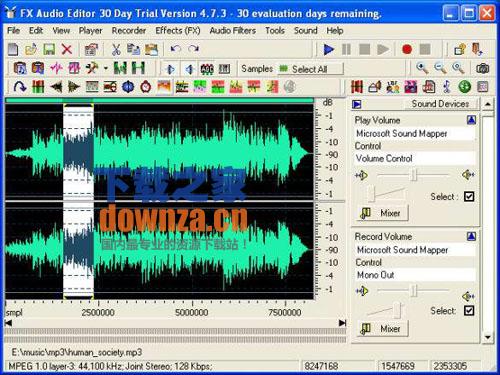The width and height of the screenshot is (500, 375).
Task: Pause playback
Action: pos(347,50)
